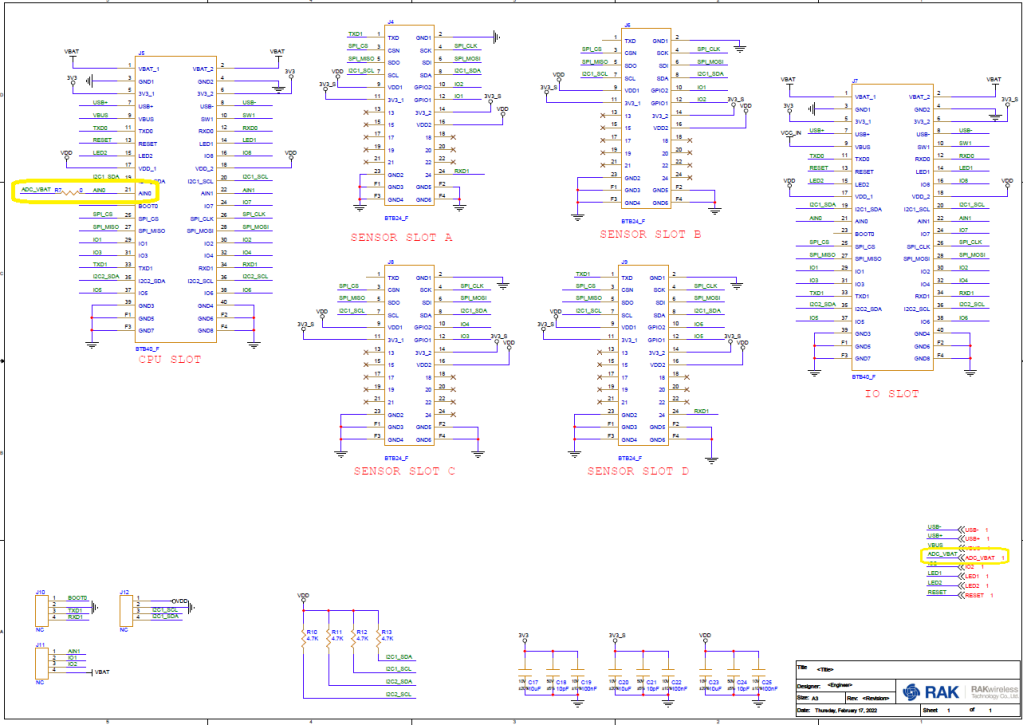Select the R13 4.7K pull-up resistor

[378, 639]
